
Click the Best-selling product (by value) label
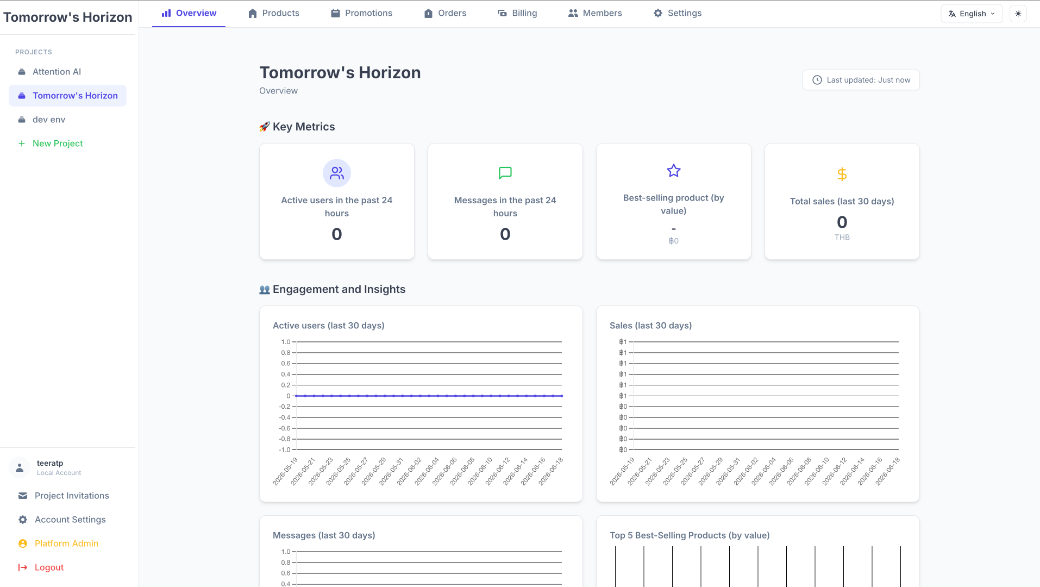(674, 204)
